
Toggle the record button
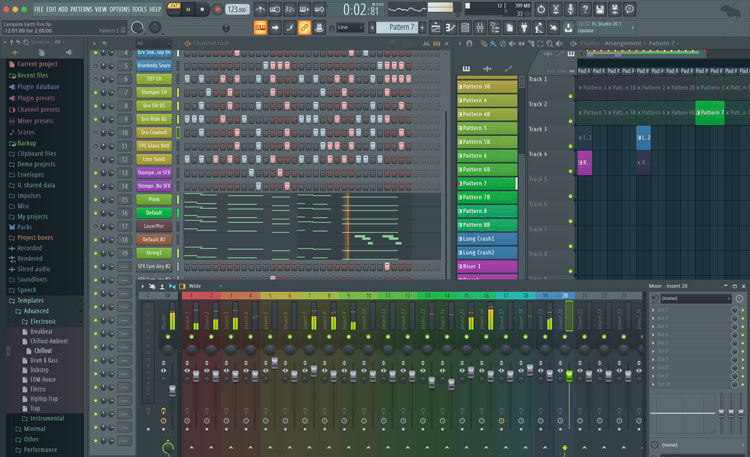tap(217, 9)
